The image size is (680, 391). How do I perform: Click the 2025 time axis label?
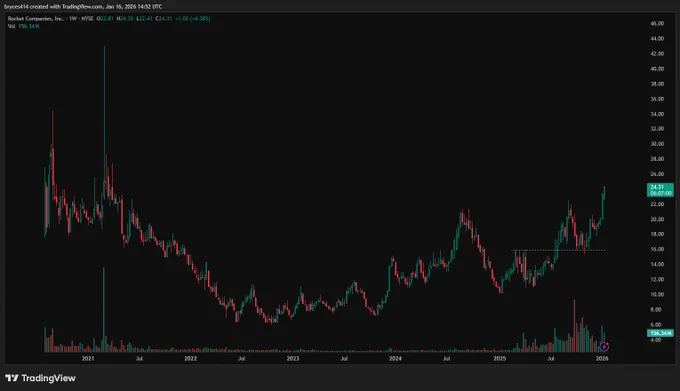500,358
